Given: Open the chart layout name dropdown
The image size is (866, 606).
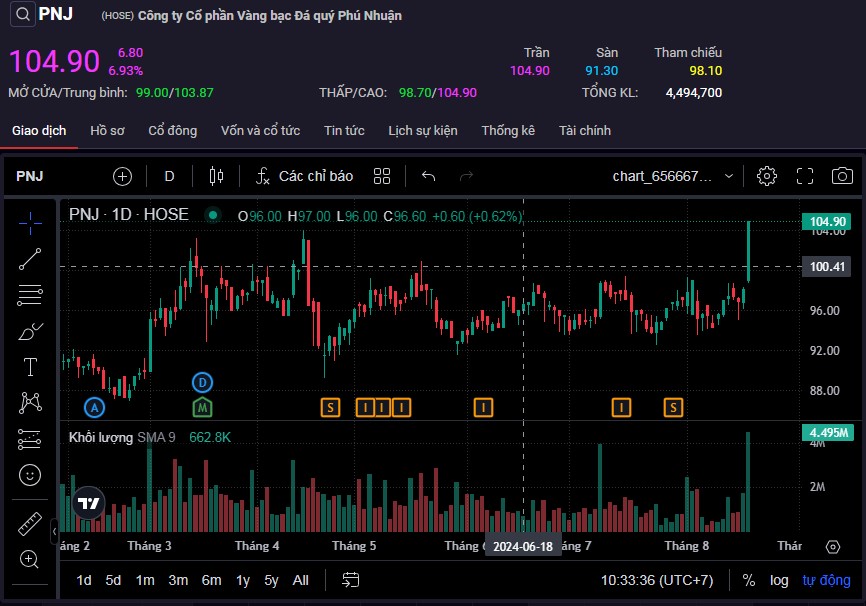Looking at the screenshot, I should point(672,176).
